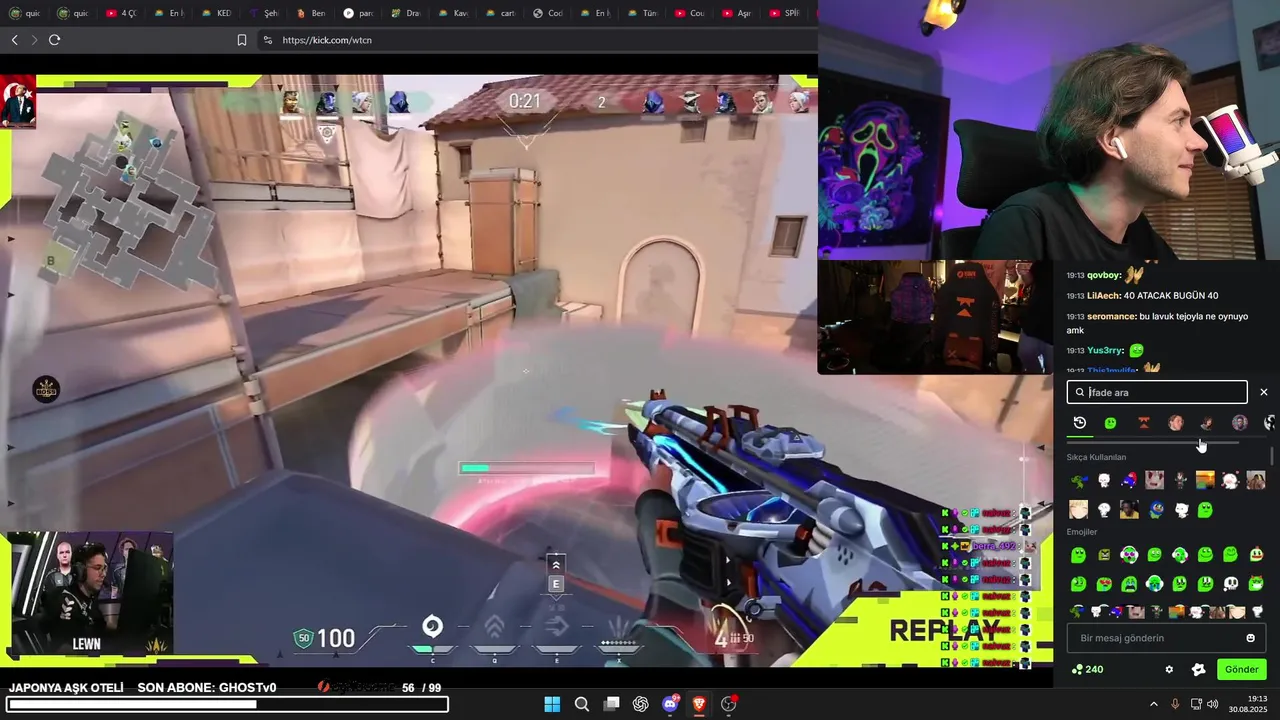
Task: Click the volume speaker tray icon
Action: pos(1213,704)
